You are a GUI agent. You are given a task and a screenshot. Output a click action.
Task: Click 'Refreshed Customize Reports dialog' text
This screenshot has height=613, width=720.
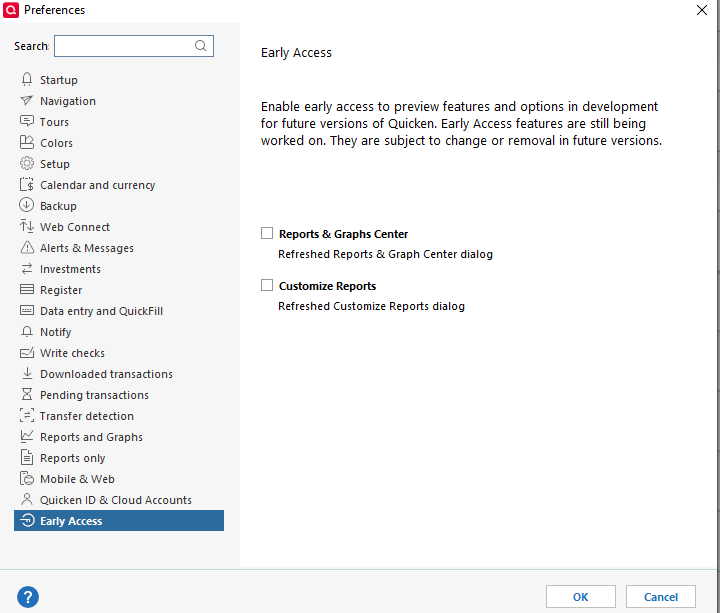(371, 306)
